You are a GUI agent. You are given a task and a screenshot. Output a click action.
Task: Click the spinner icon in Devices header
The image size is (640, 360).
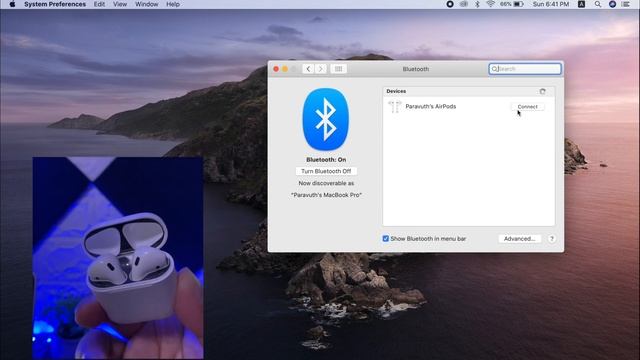point(542,91)
